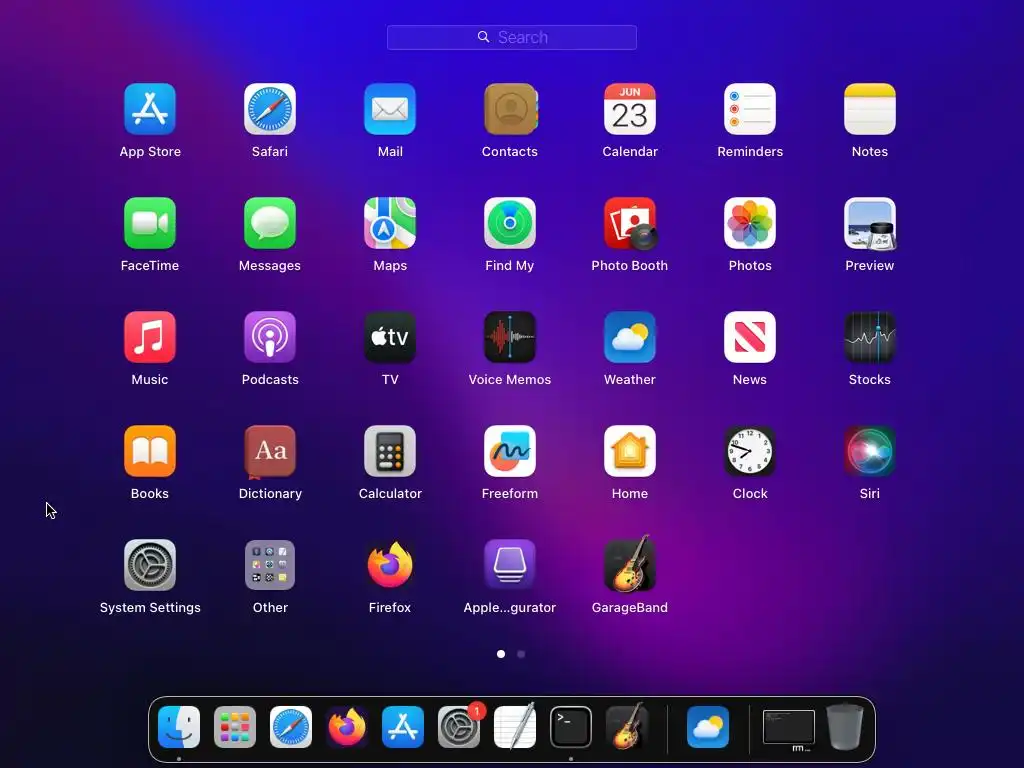Open the Books app

(x=150, y=451)
